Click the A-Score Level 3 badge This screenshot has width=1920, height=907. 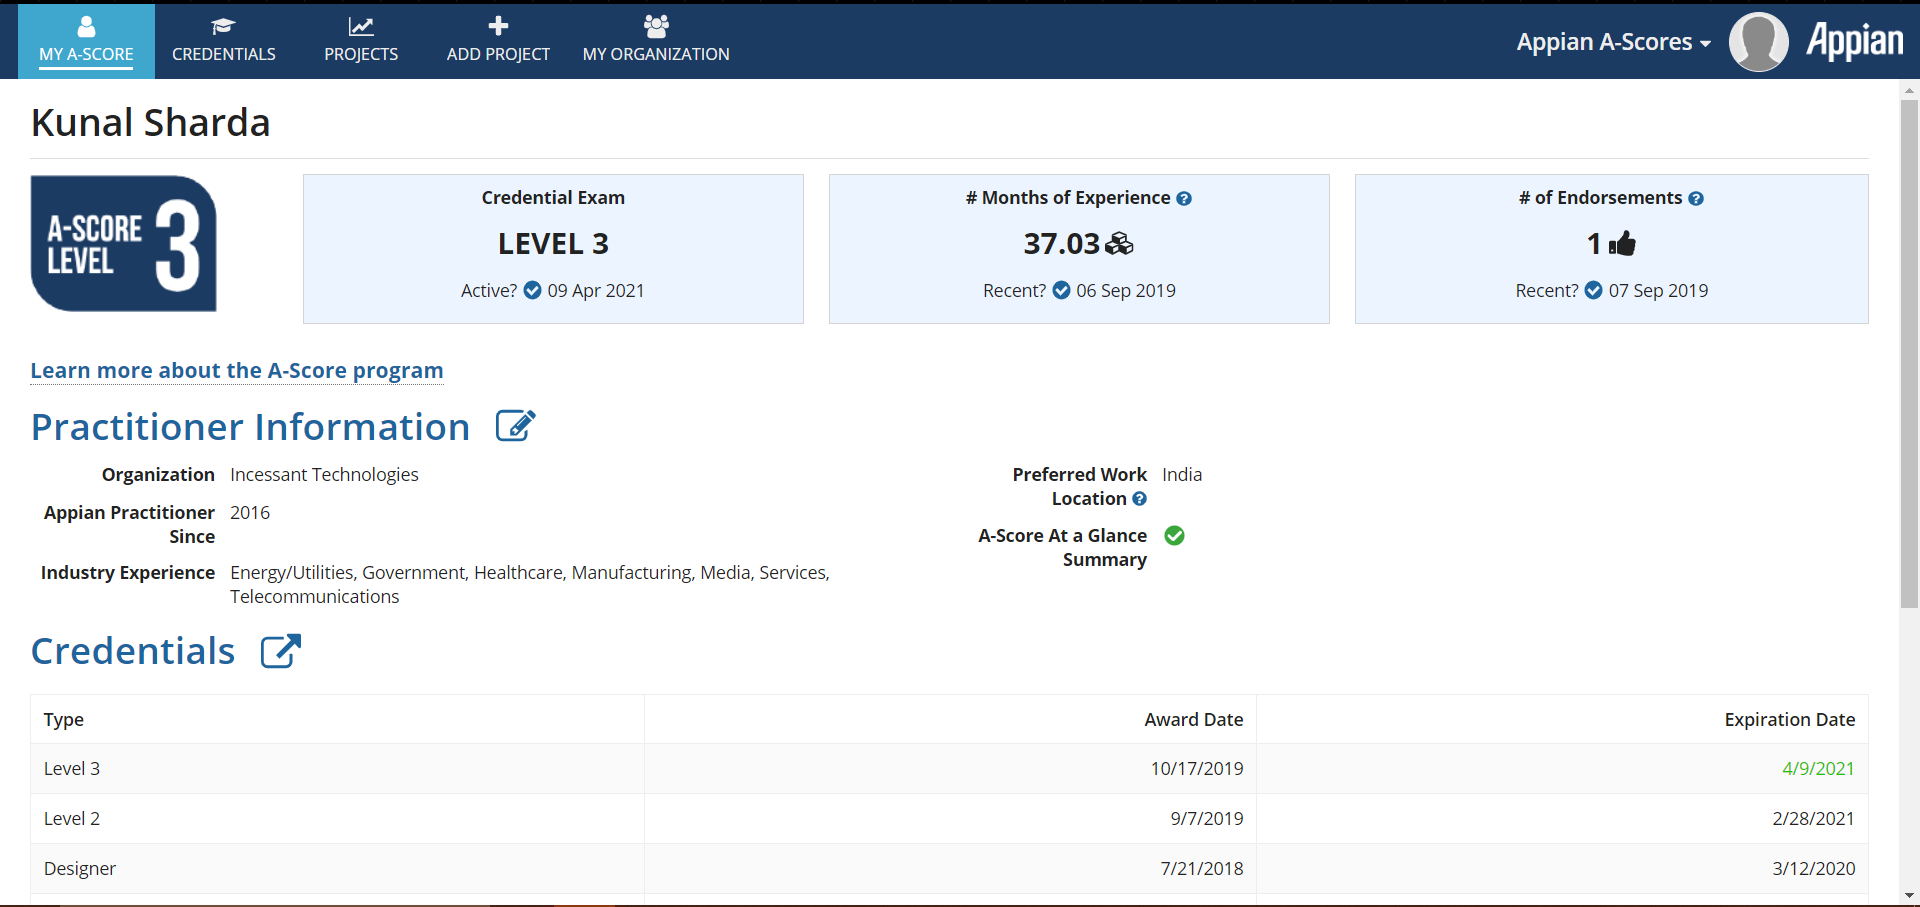[x=124, y=244]
